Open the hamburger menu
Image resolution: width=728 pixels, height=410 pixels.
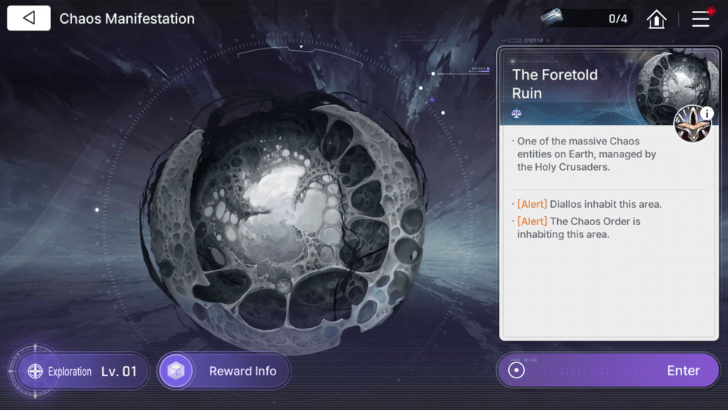(701, 19)
